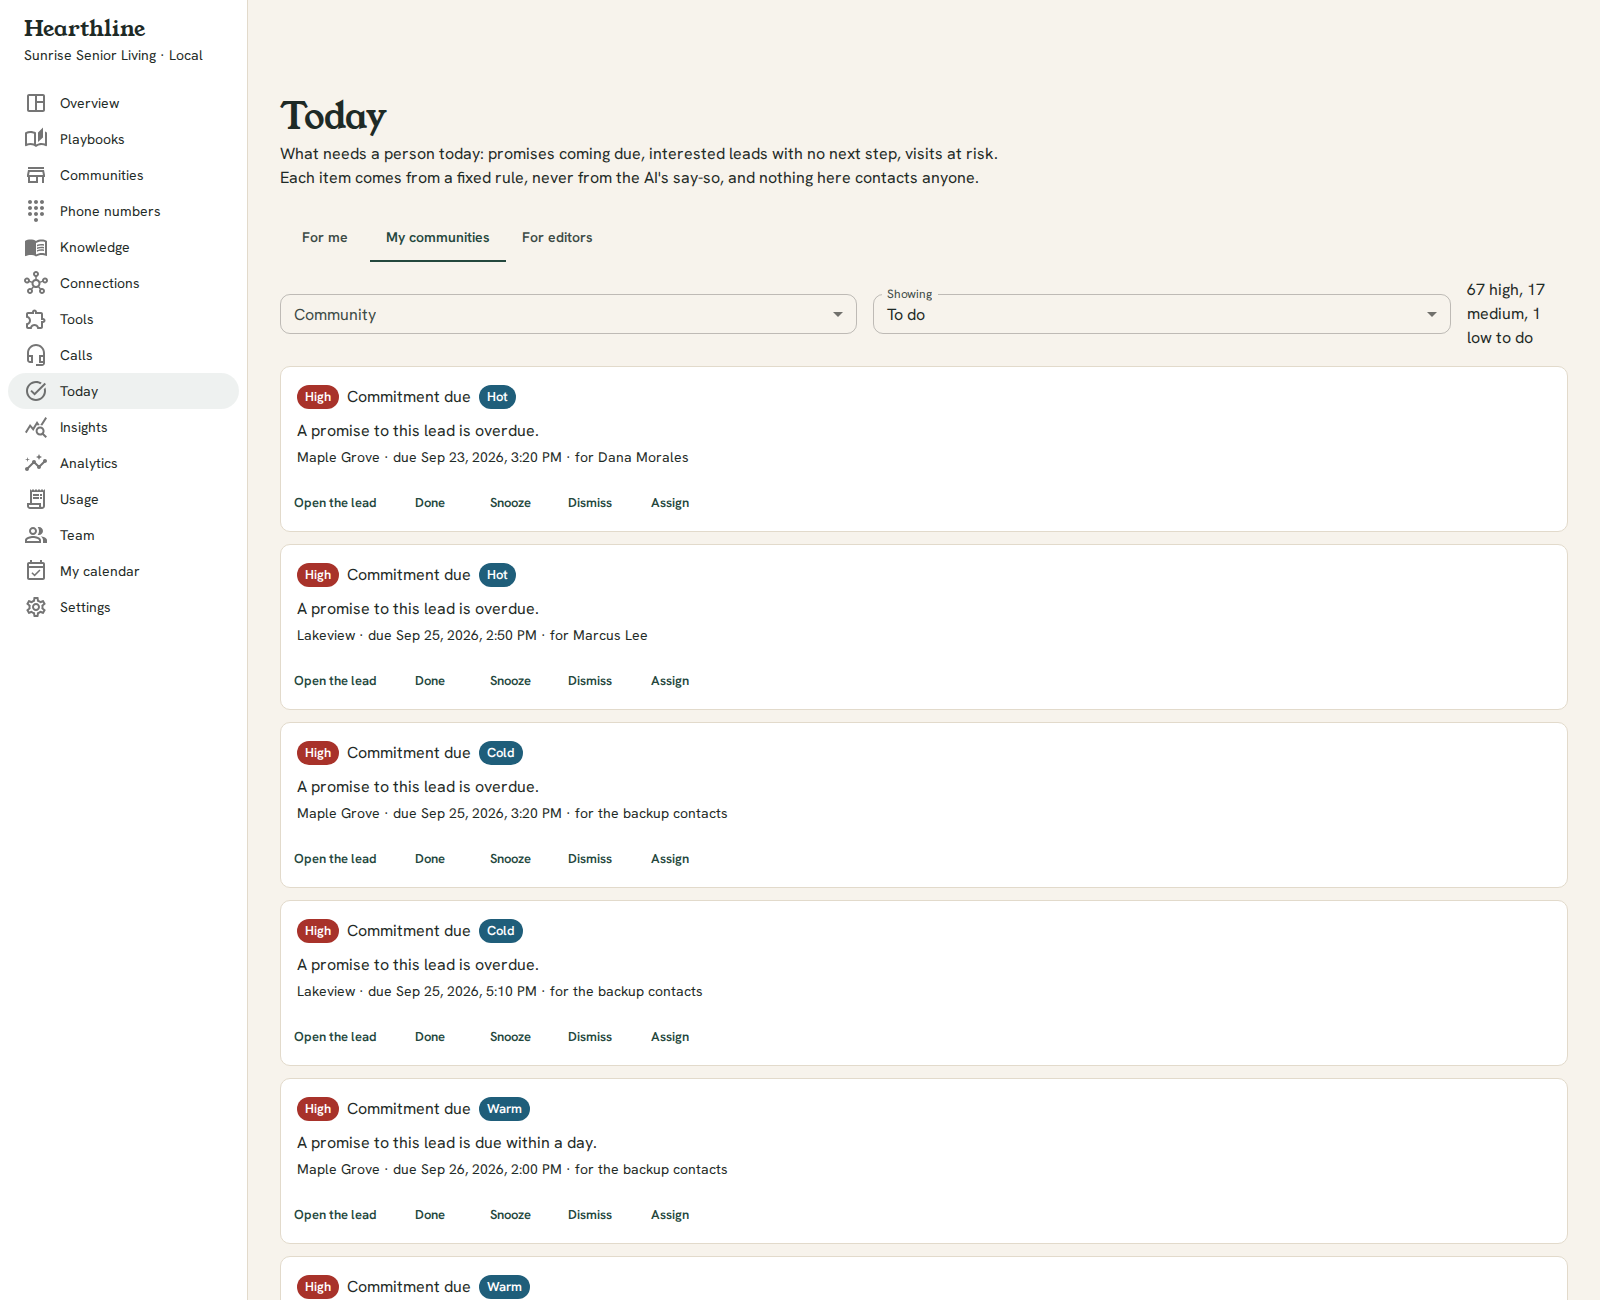Click the Analytics line-graph icon
This screenshot has height=1300, width=1600.
[36, 463]
